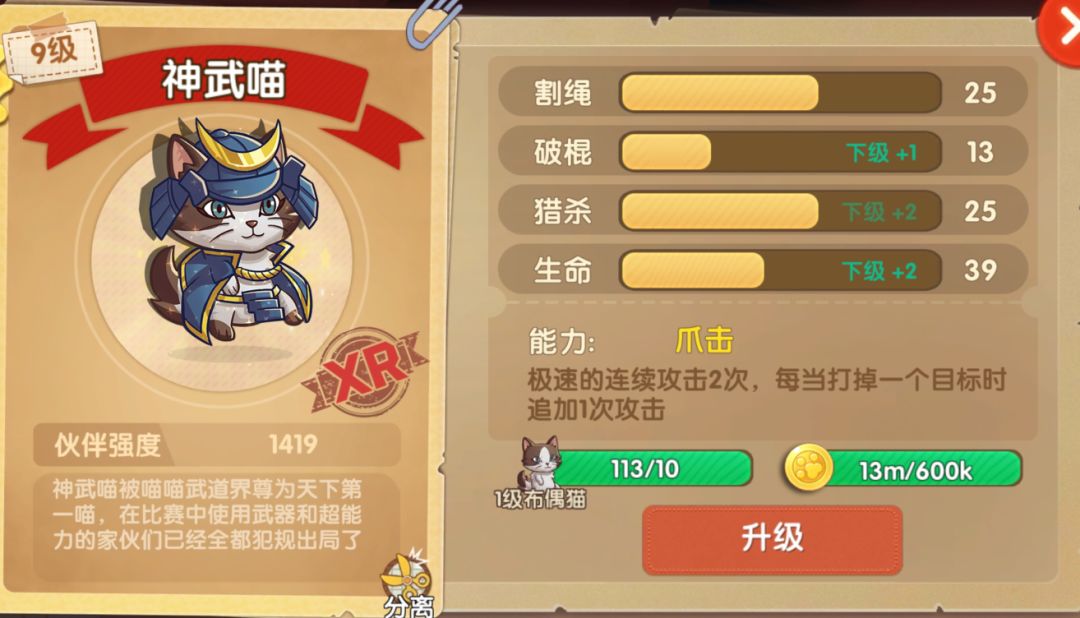The width and height of the screenshot is (1080, 618).
Task: Tap the gold paw coin icon
Action: (x=808, y=468)
